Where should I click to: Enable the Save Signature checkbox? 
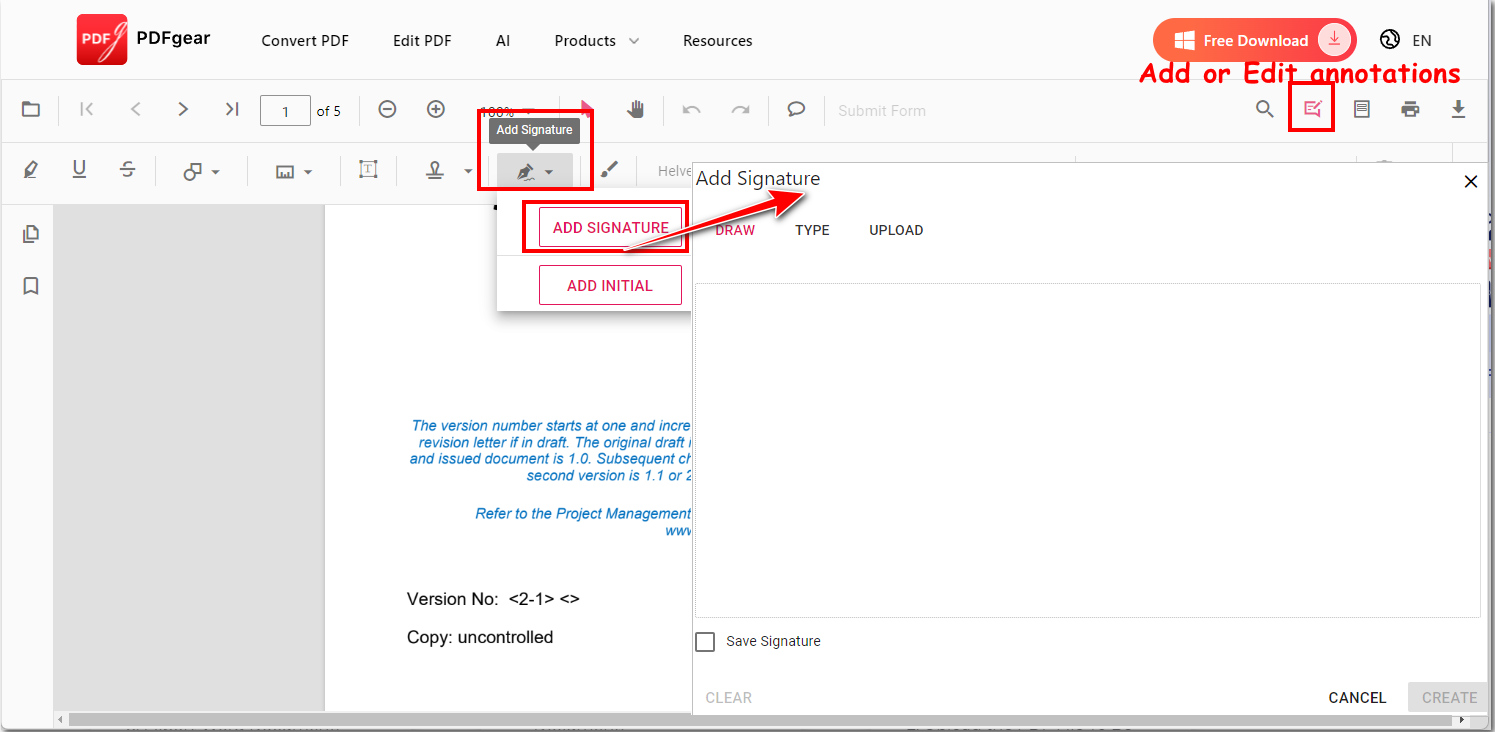tap(705, 641)
